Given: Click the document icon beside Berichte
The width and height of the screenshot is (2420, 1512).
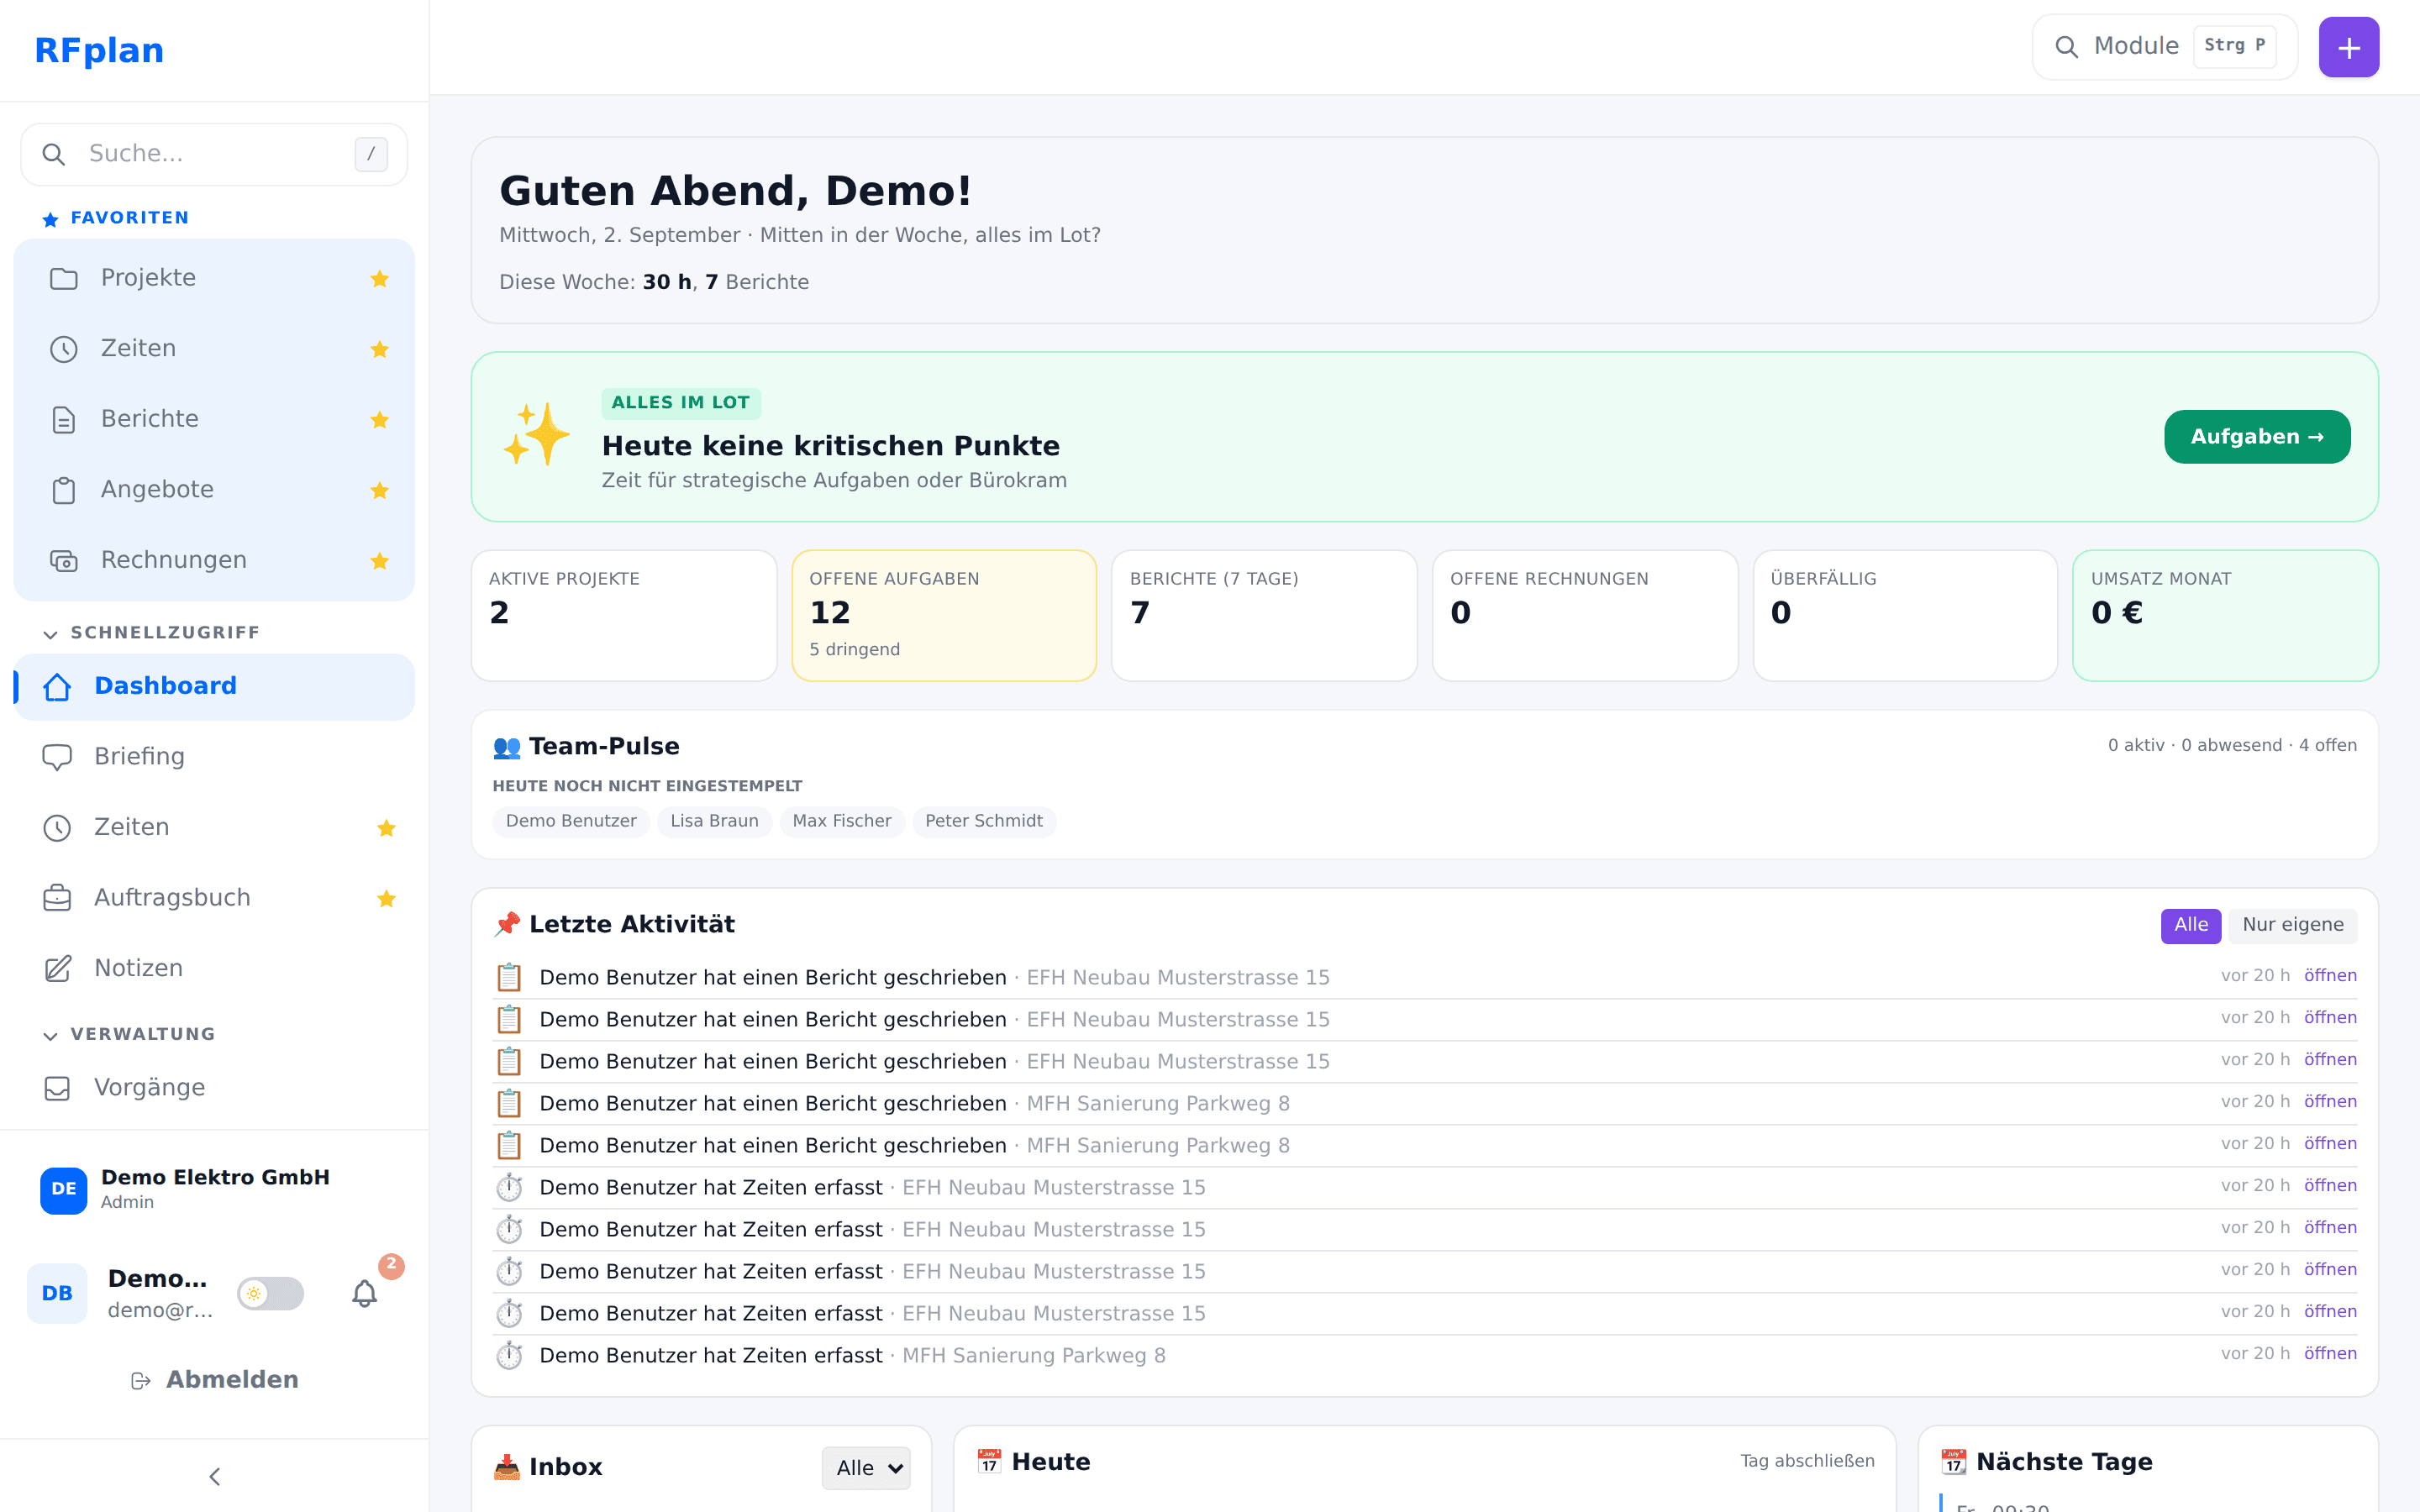Looking at the screenshot, I should pyautogui.click(x=64, y=420).
